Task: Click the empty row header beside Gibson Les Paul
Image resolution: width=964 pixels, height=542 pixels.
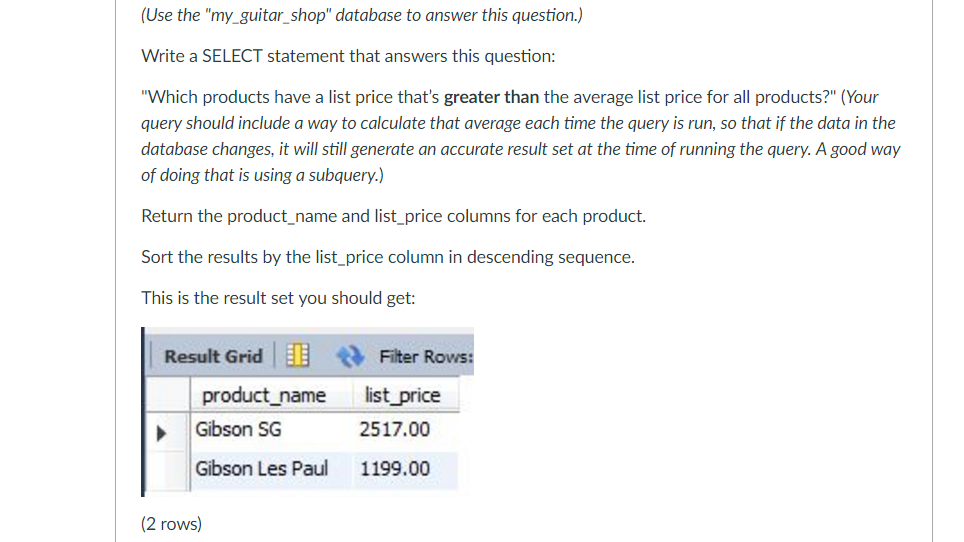Action: coord(167,471)
